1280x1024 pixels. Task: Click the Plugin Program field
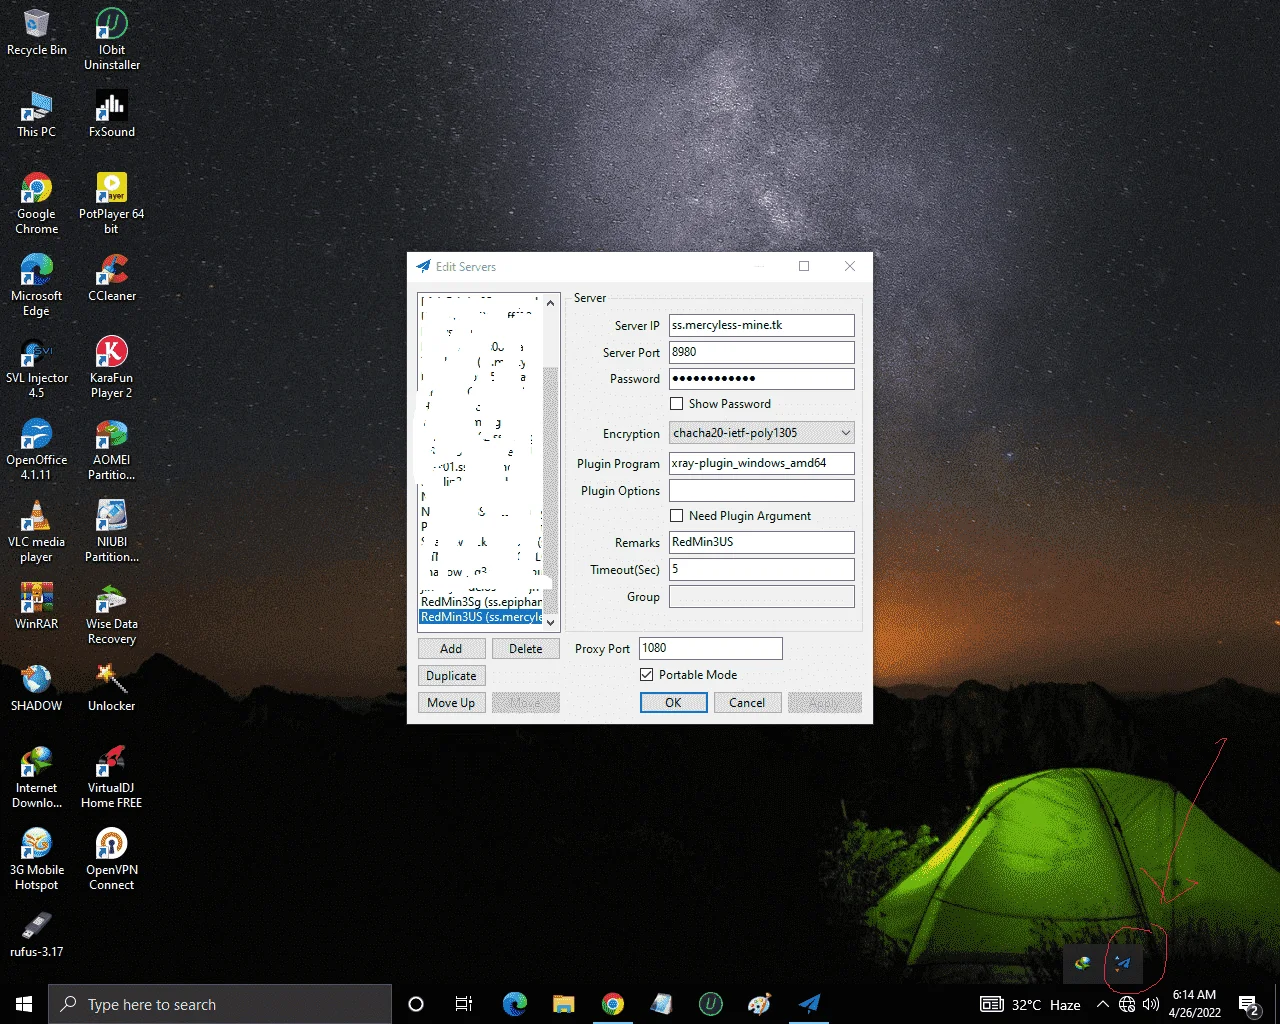pyautogui.click(x=762, y=463)
